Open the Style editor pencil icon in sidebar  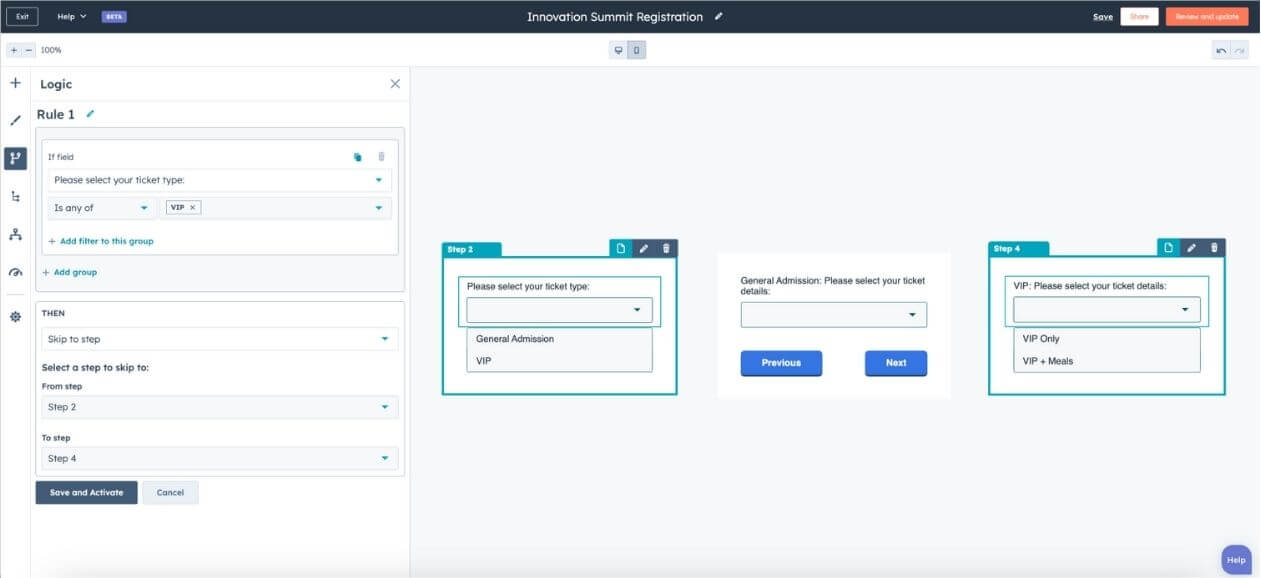15,119
